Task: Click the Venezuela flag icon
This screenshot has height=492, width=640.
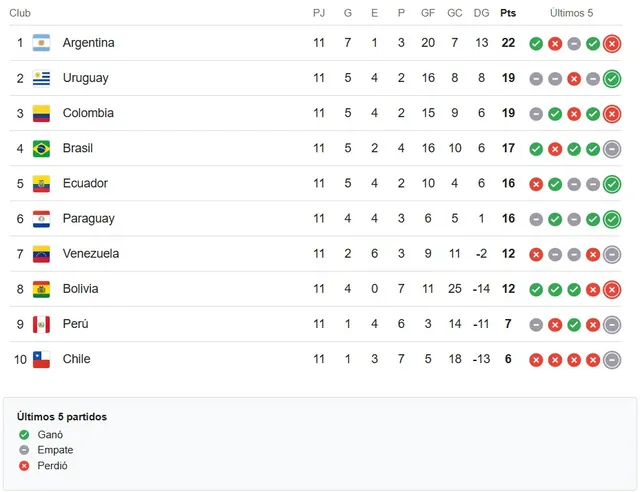Action: (x=41, y=253)
